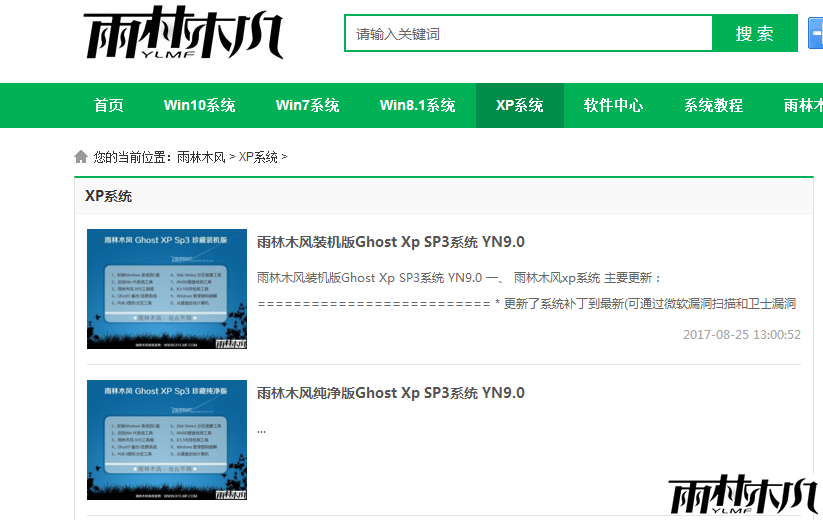Image resolution: width=823 pixels, height=520 pixels.
Task: Click the blue button right of search
Action: [x=816, y=33]
